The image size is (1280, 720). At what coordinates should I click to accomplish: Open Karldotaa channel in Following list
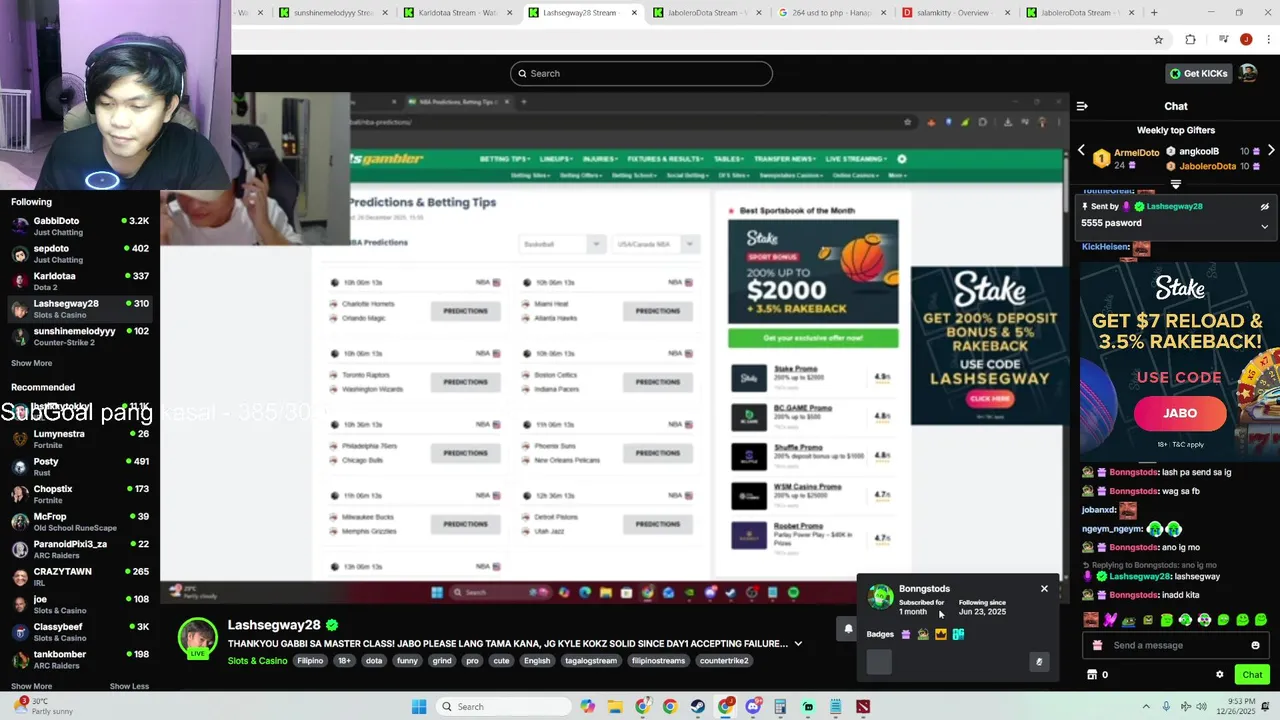click(x=80, y=281)
